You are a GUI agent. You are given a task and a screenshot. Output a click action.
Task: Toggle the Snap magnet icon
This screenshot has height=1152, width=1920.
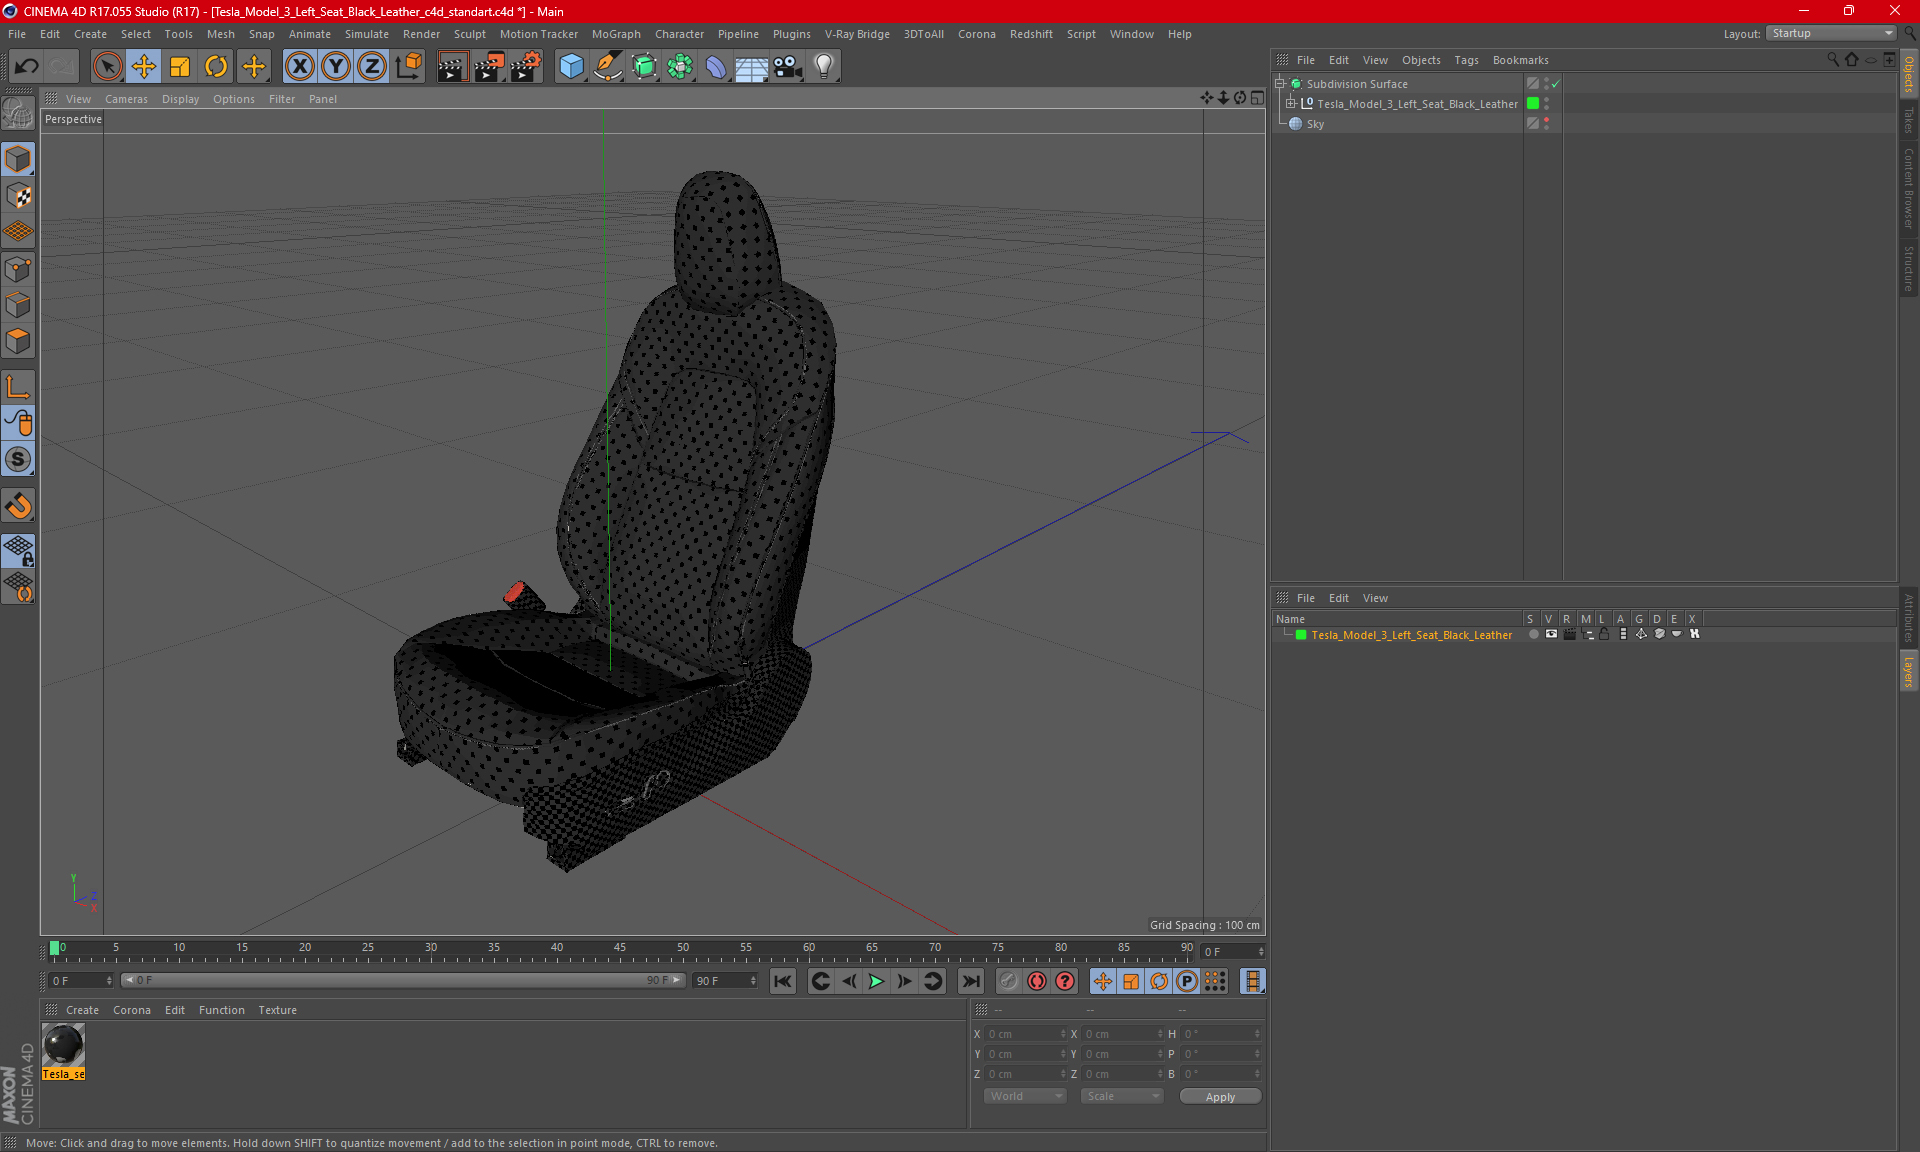point(19,506)
